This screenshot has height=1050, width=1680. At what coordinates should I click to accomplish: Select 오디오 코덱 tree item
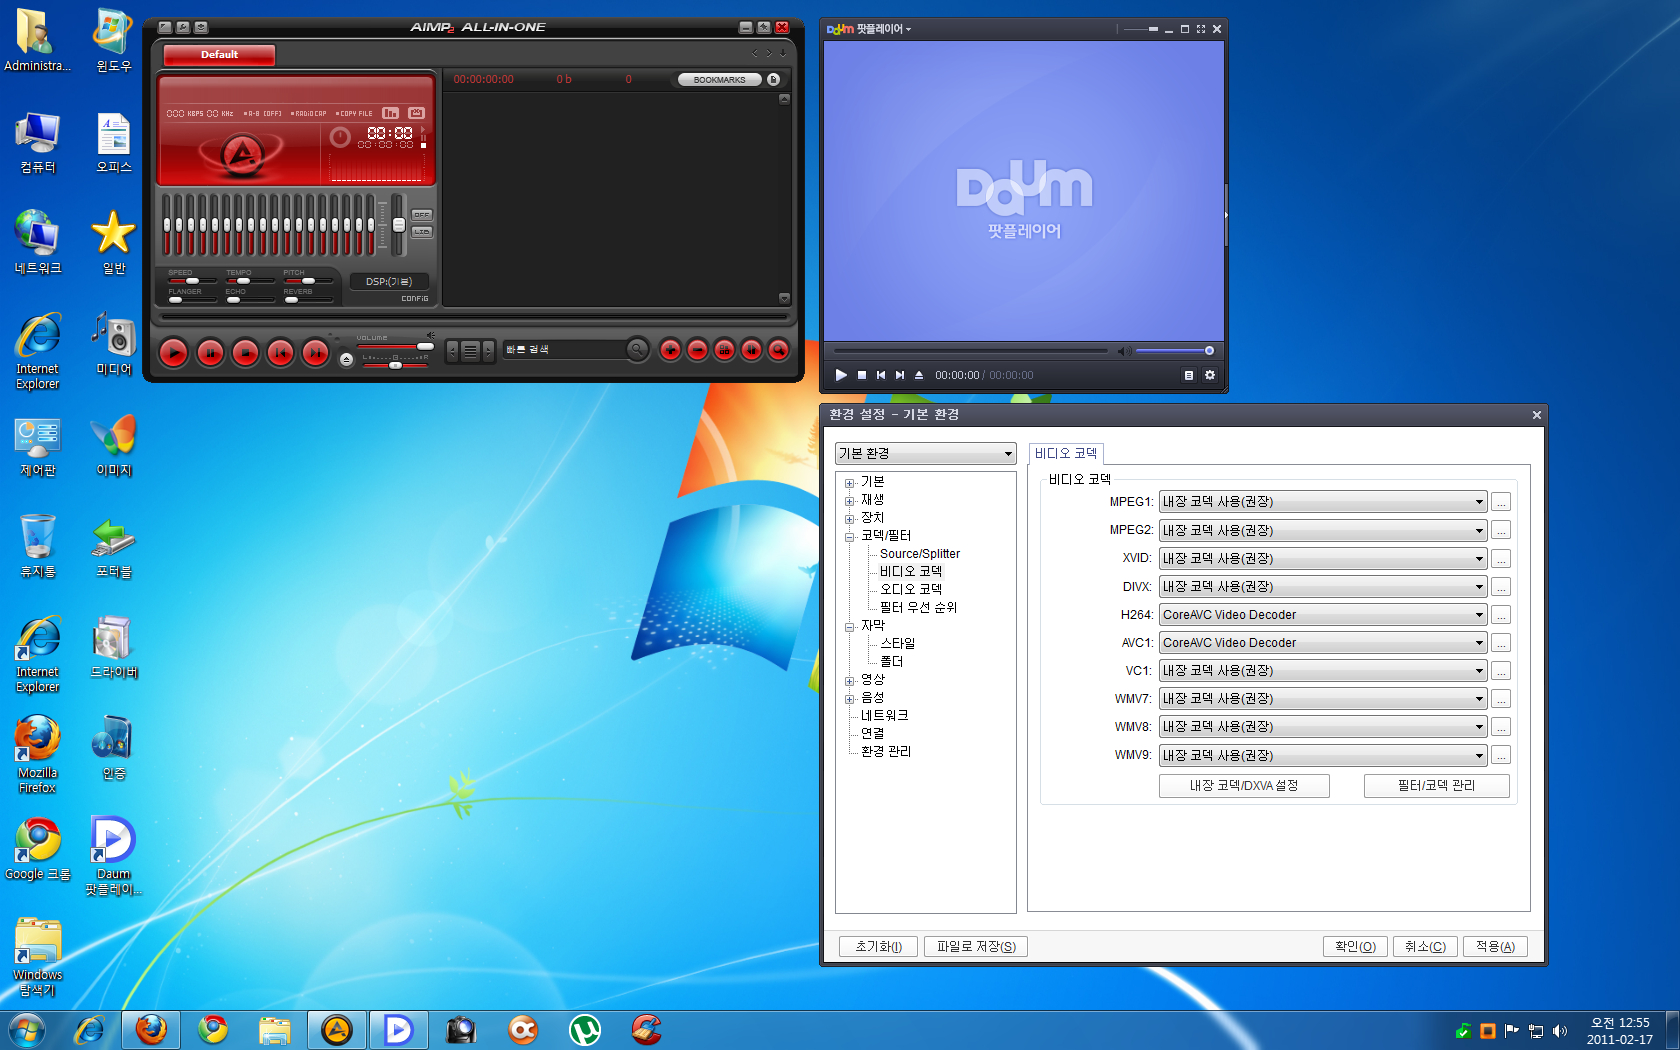pos(910,590)
